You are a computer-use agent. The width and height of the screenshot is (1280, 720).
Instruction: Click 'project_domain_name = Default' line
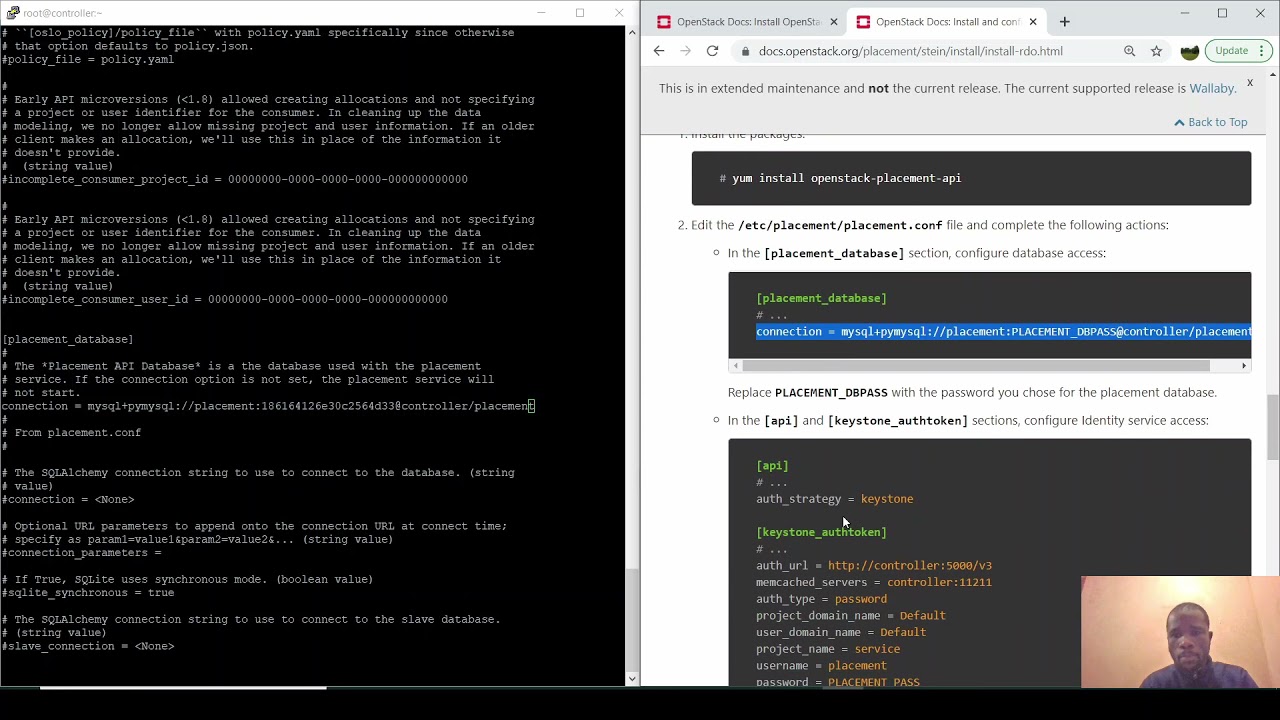[x=851, y=616]
